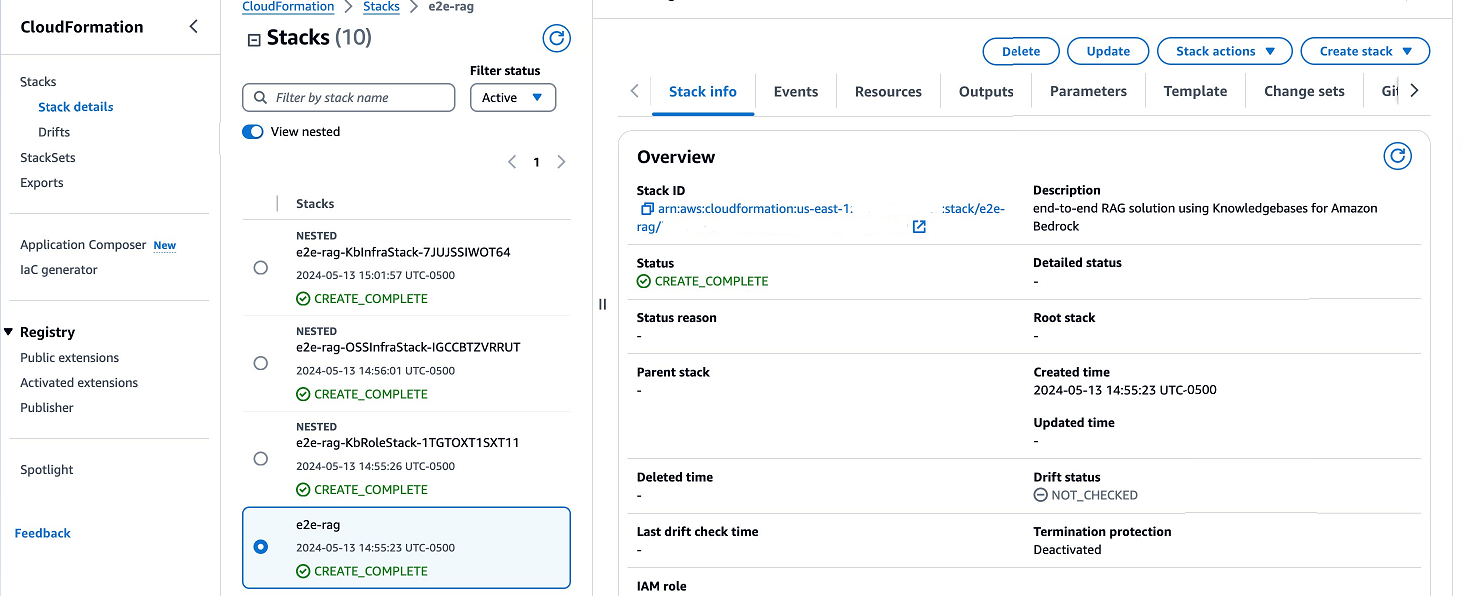Click the Delete button

[x=1021, y=51]
